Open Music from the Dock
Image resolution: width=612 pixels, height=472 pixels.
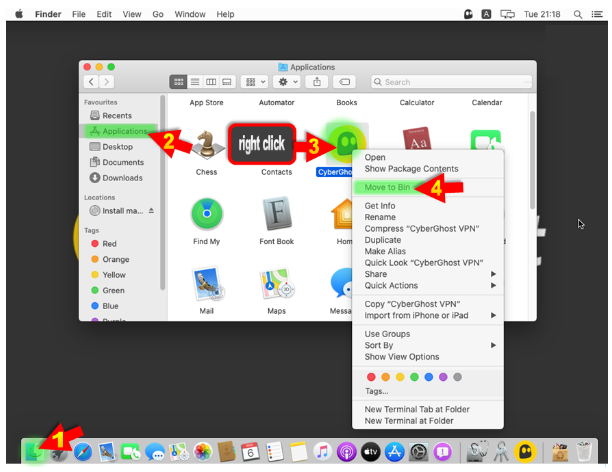pos(322,452)
